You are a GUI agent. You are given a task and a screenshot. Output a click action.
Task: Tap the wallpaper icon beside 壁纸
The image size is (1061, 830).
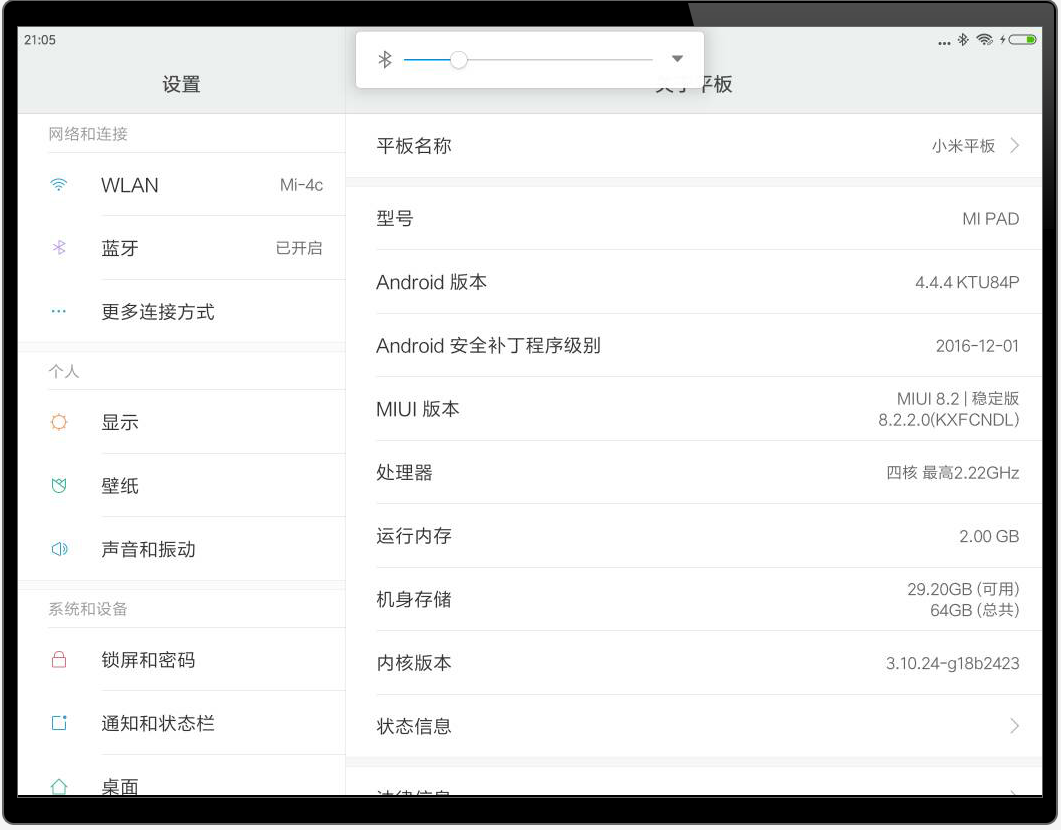(x=59, y=485)
